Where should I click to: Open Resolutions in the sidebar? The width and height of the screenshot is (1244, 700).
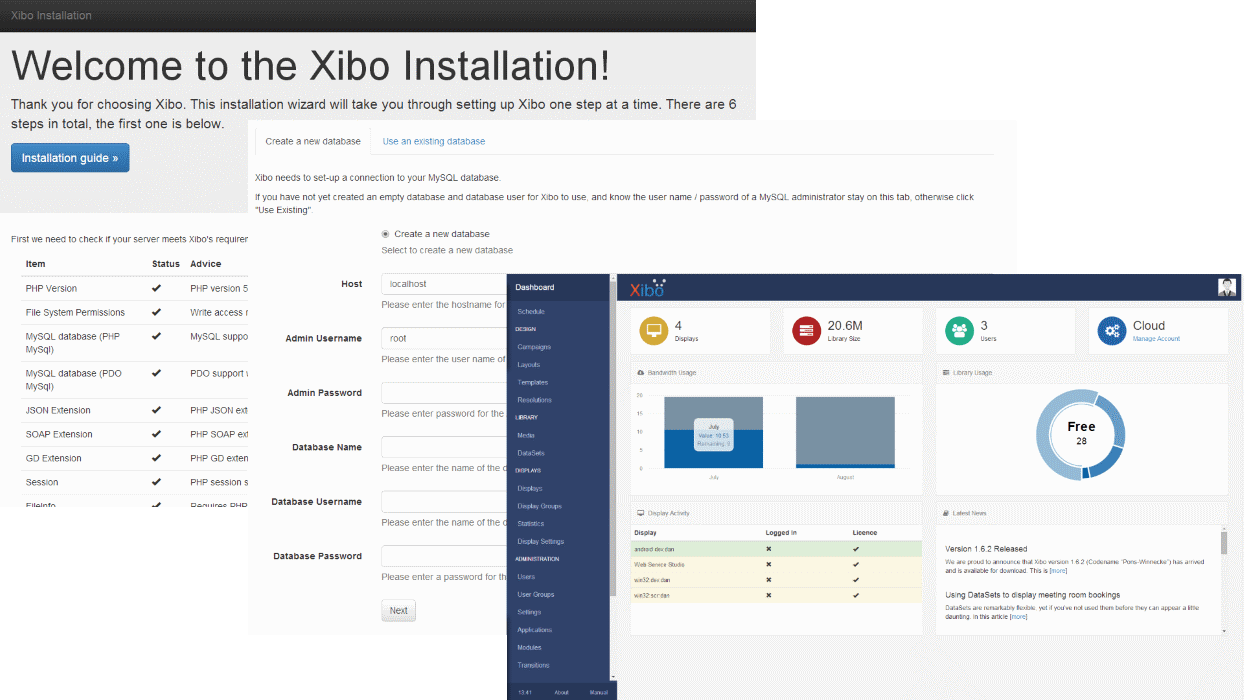(534, 400)
